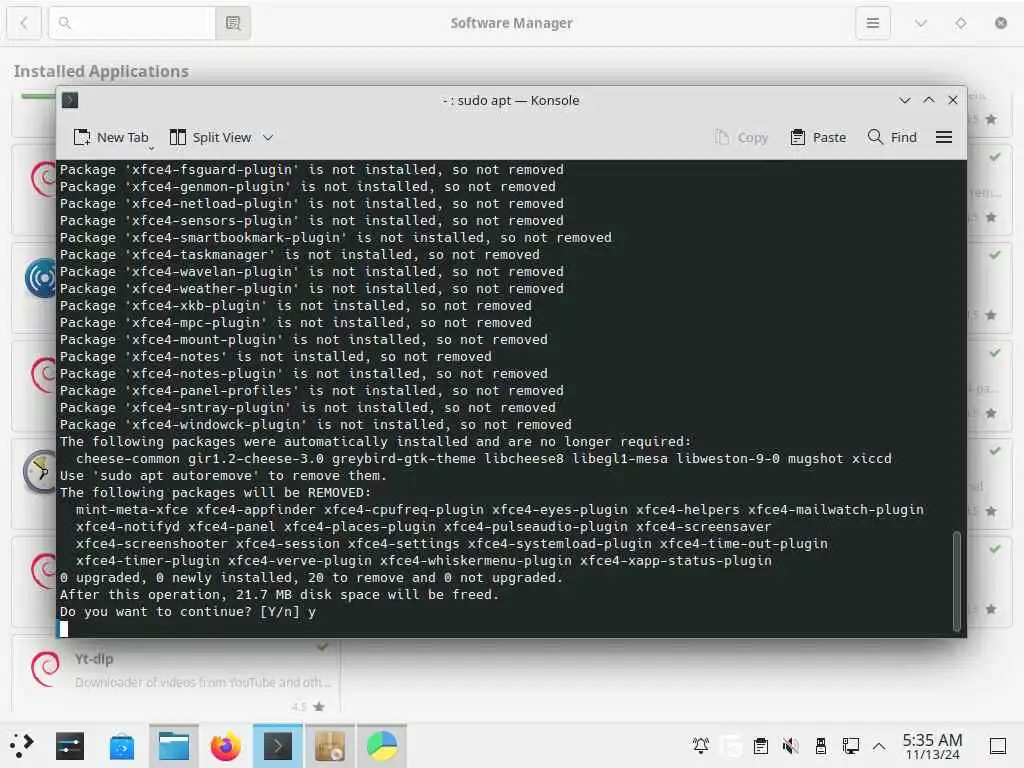
Task: Click the Debian swirl icon beside Yt-dlp
Action: [46, 668]
